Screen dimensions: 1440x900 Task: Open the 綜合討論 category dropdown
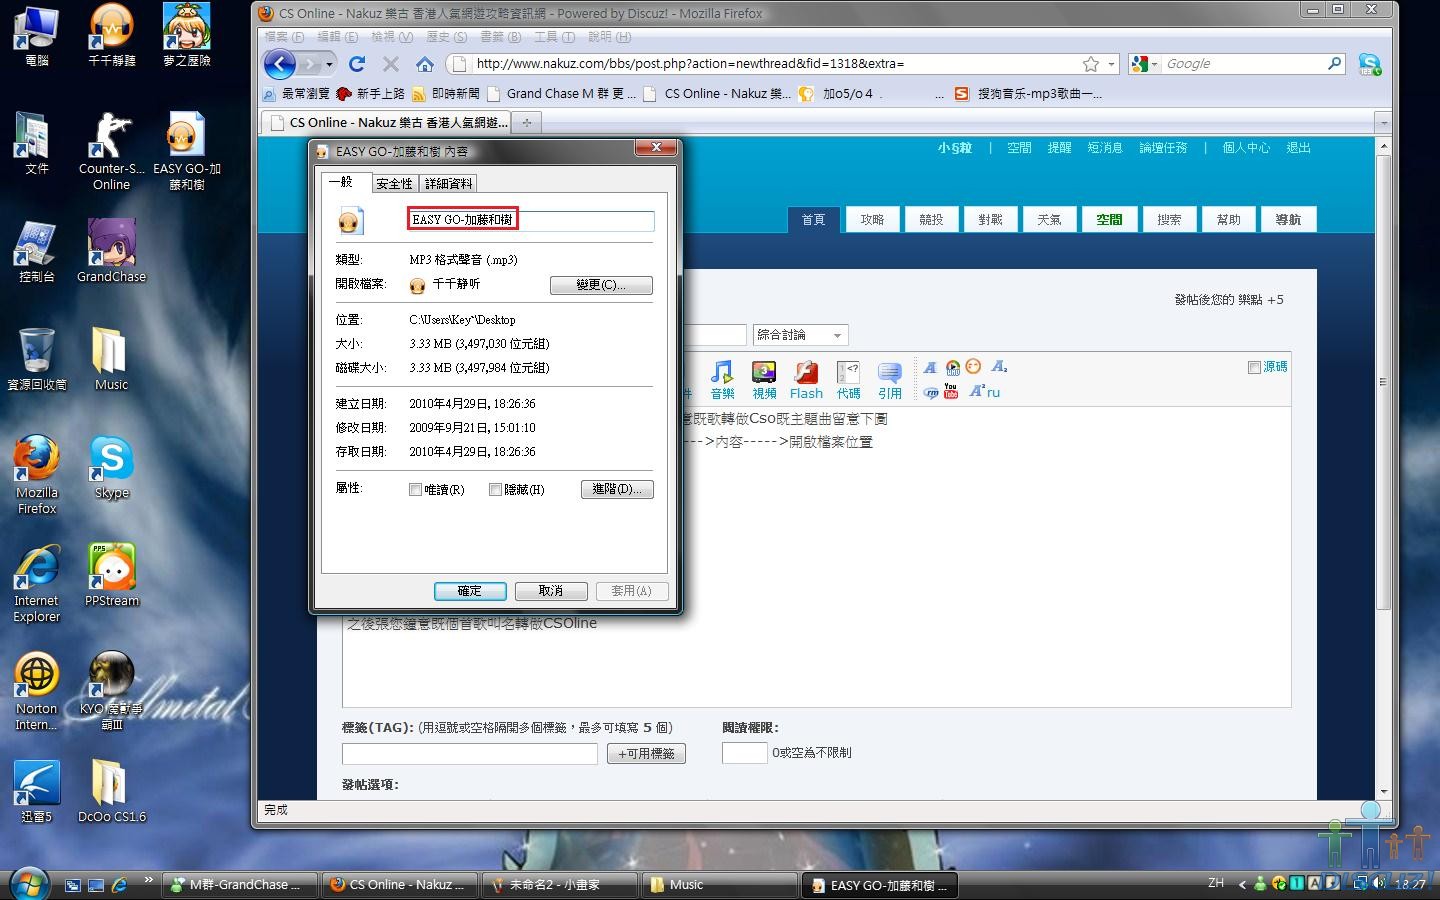pos(800,335)
